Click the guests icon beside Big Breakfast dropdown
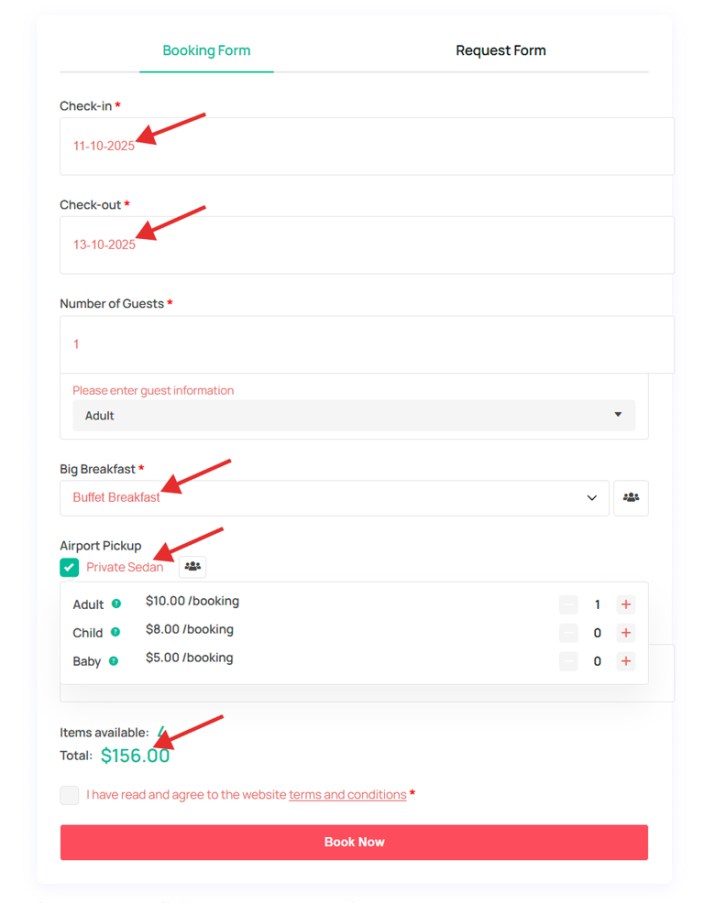 tap(631, 498)
